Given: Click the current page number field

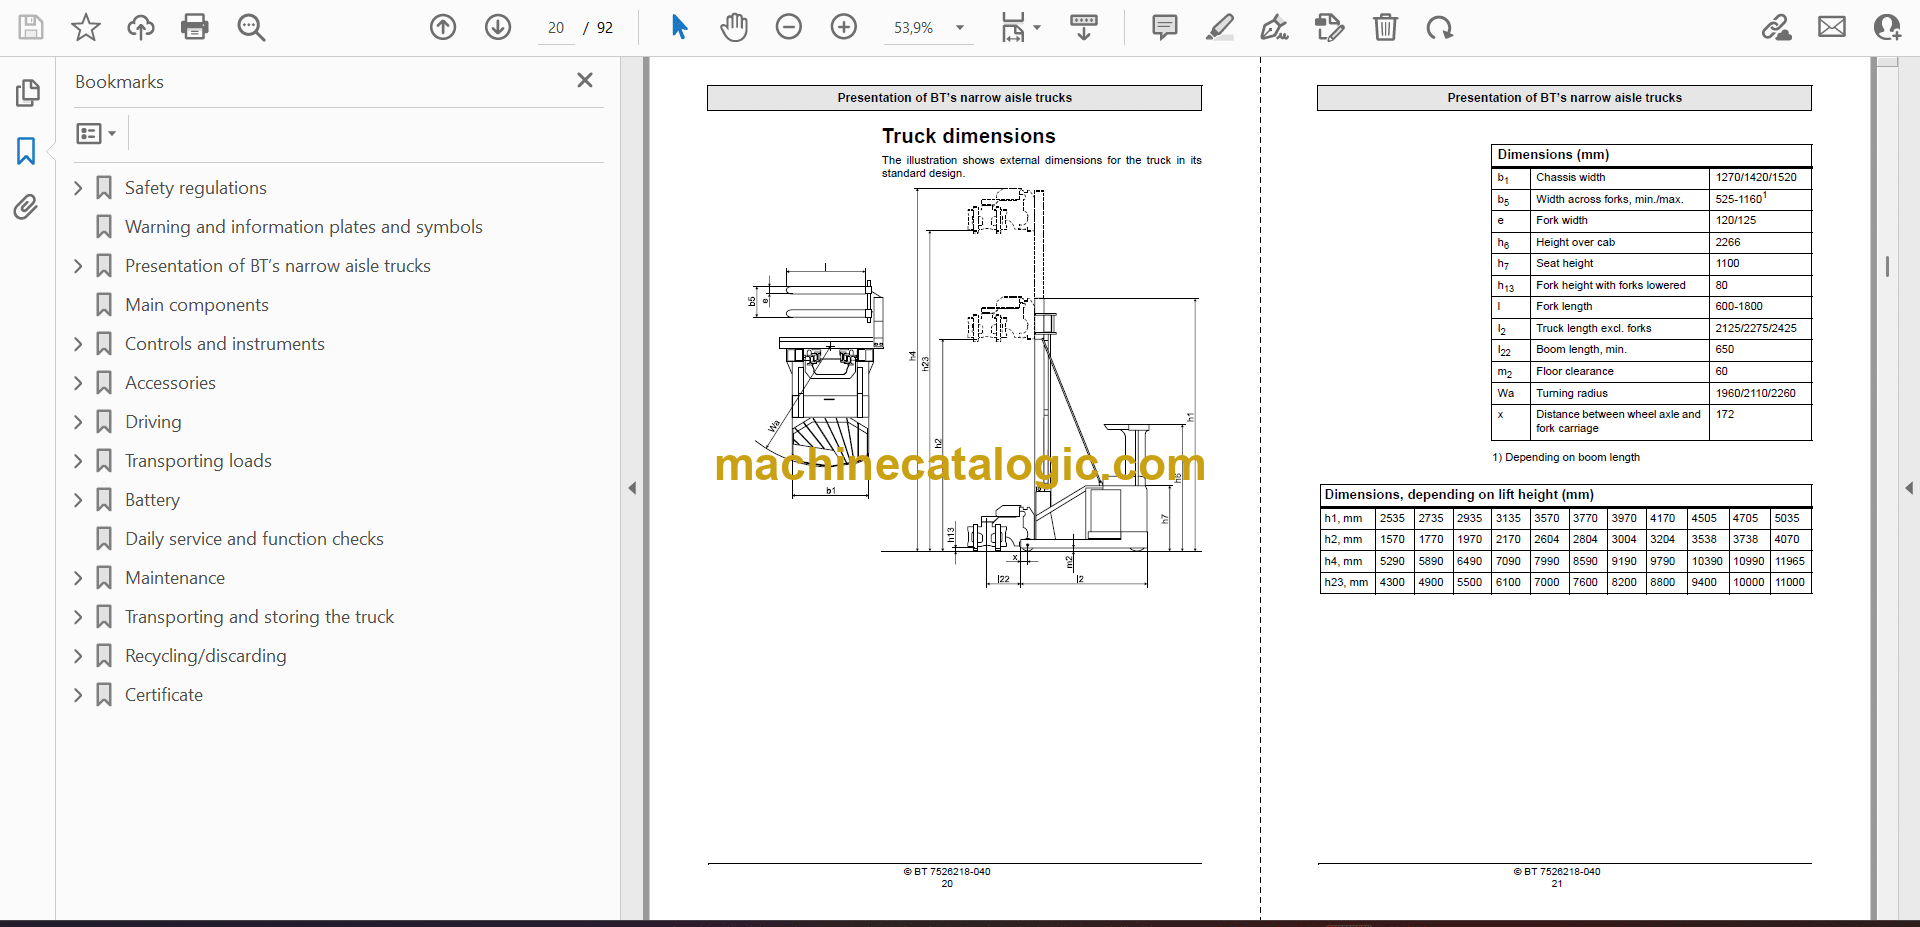Looking at the screenshot, I should 556,28.
